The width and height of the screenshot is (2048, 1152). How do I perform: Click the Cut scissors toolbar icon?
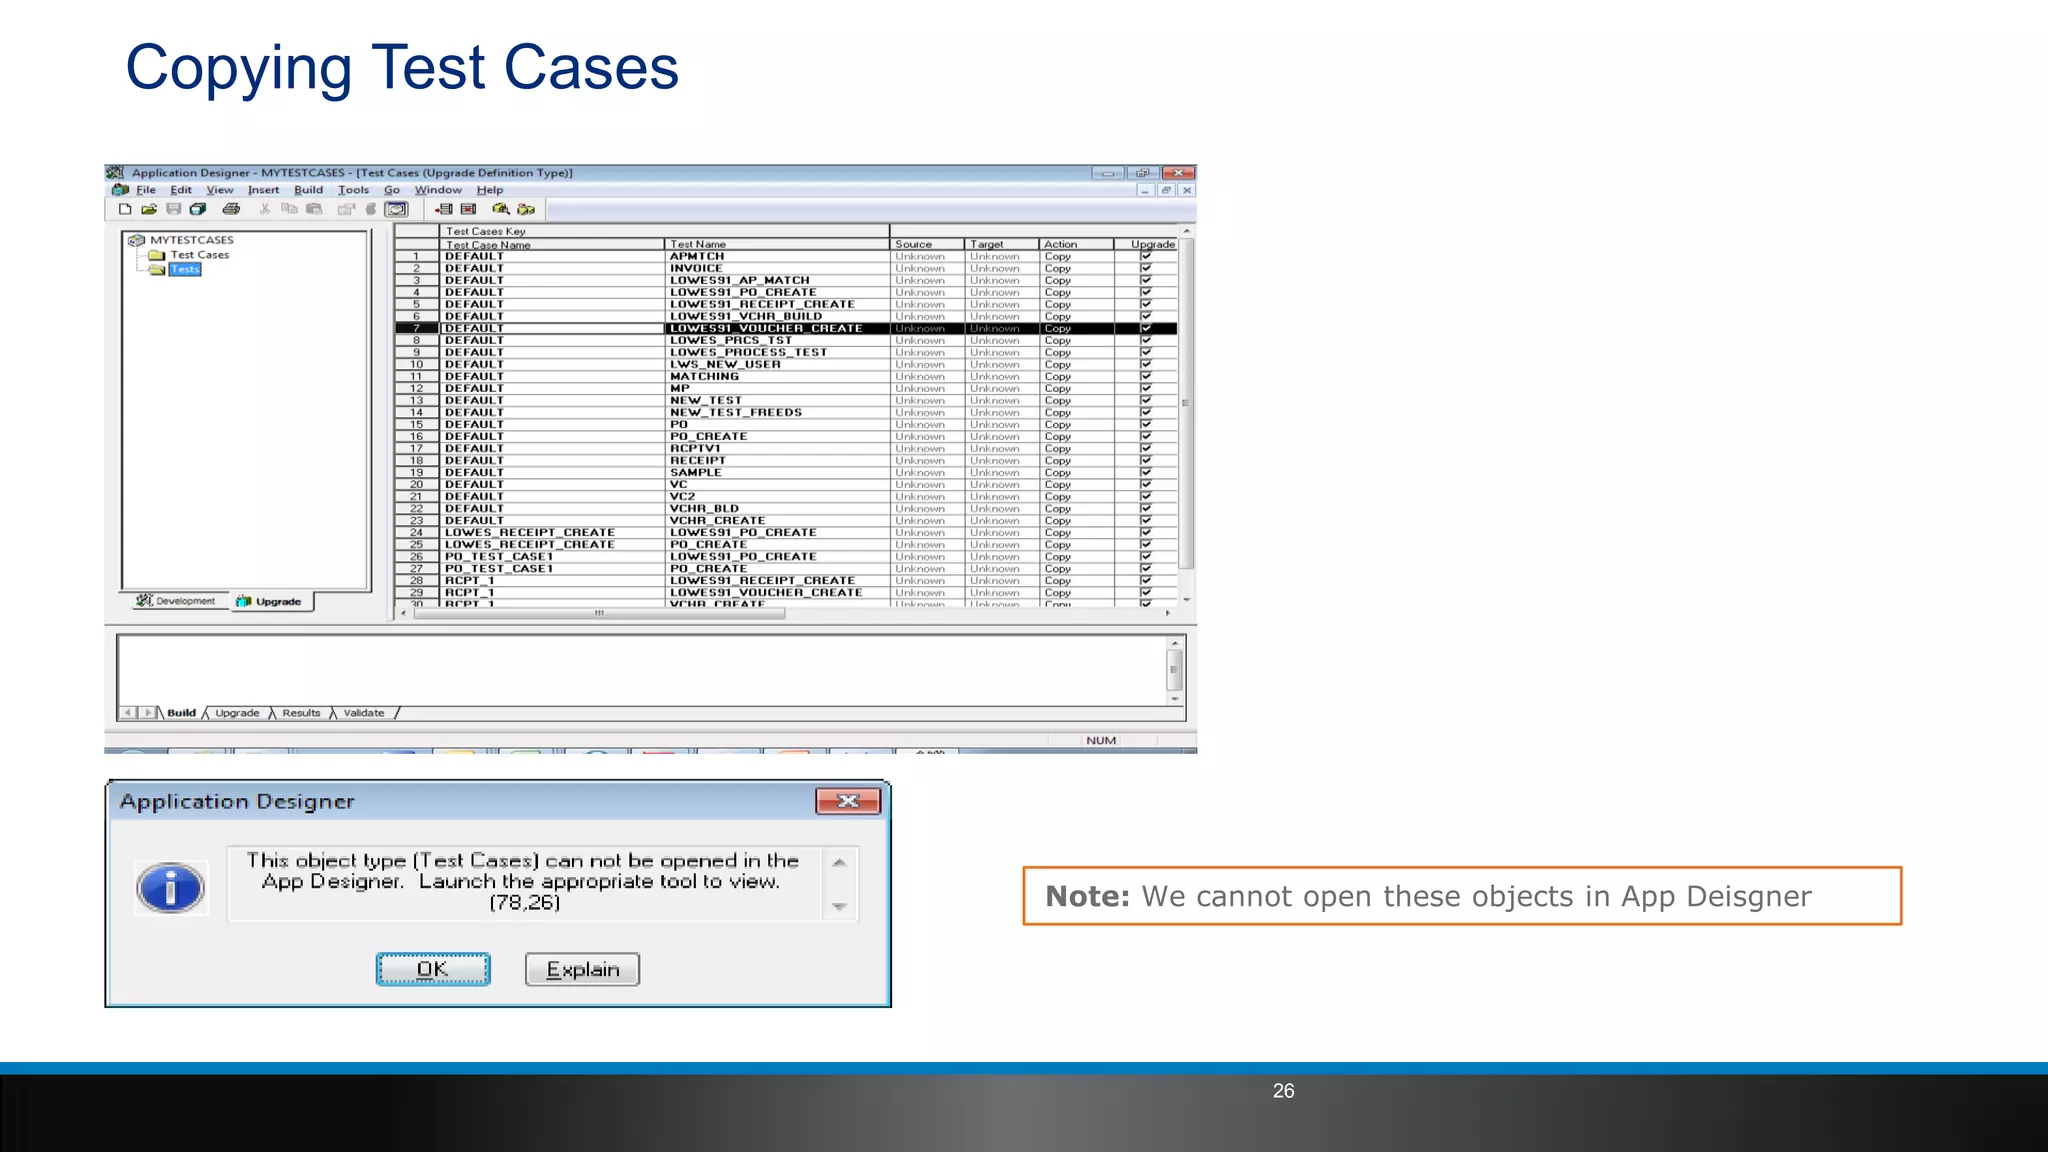tap(265, 209)
